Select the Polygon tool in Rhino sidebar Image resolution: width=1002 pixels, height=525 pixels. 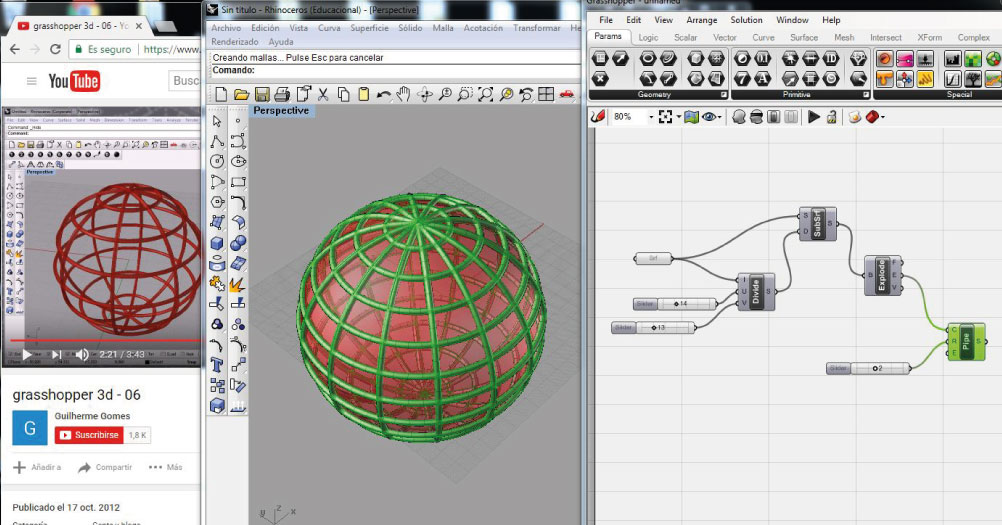[x=217, y=202]
